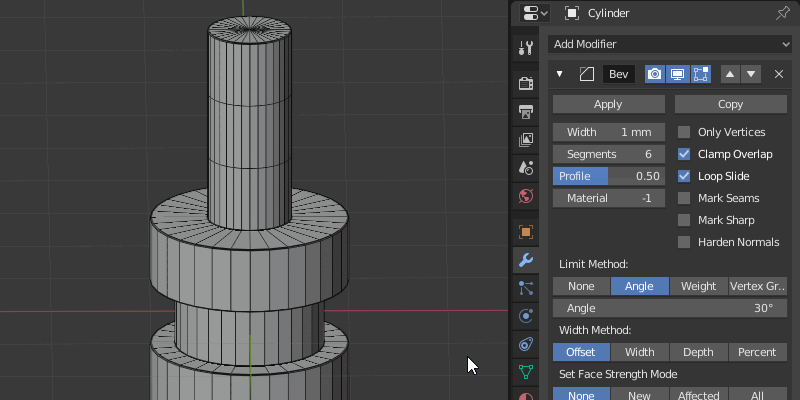Viewport: 800px width, 400px height.
Task: Uncheck Clamp Overlap
Action: click(684, 154)
